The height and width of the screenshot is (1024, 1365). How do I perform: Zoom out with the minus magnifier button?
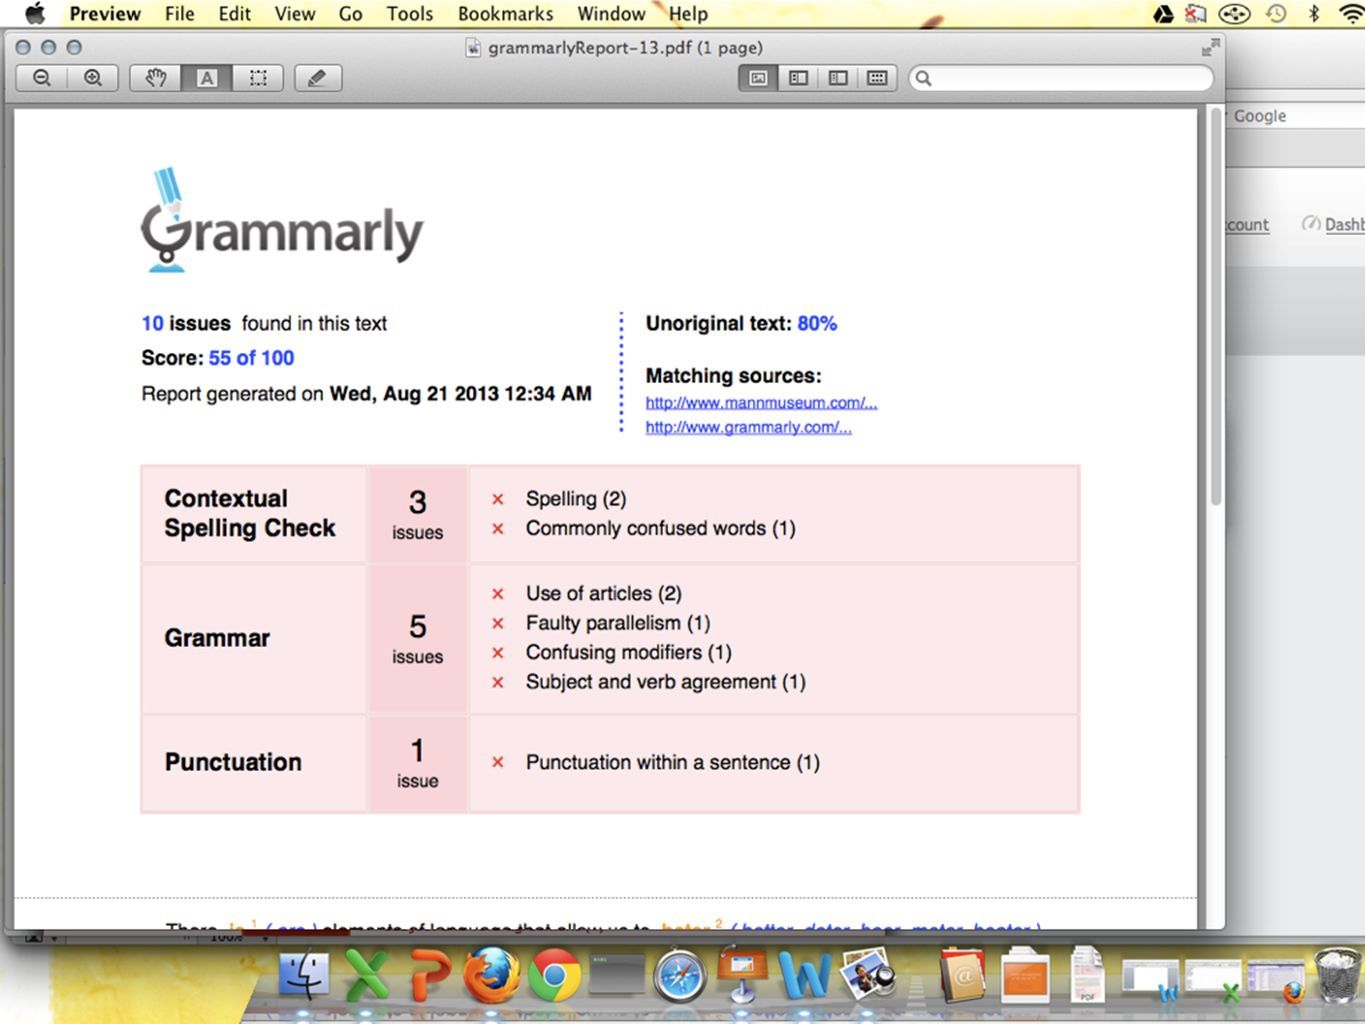click(x=42, y=78)
